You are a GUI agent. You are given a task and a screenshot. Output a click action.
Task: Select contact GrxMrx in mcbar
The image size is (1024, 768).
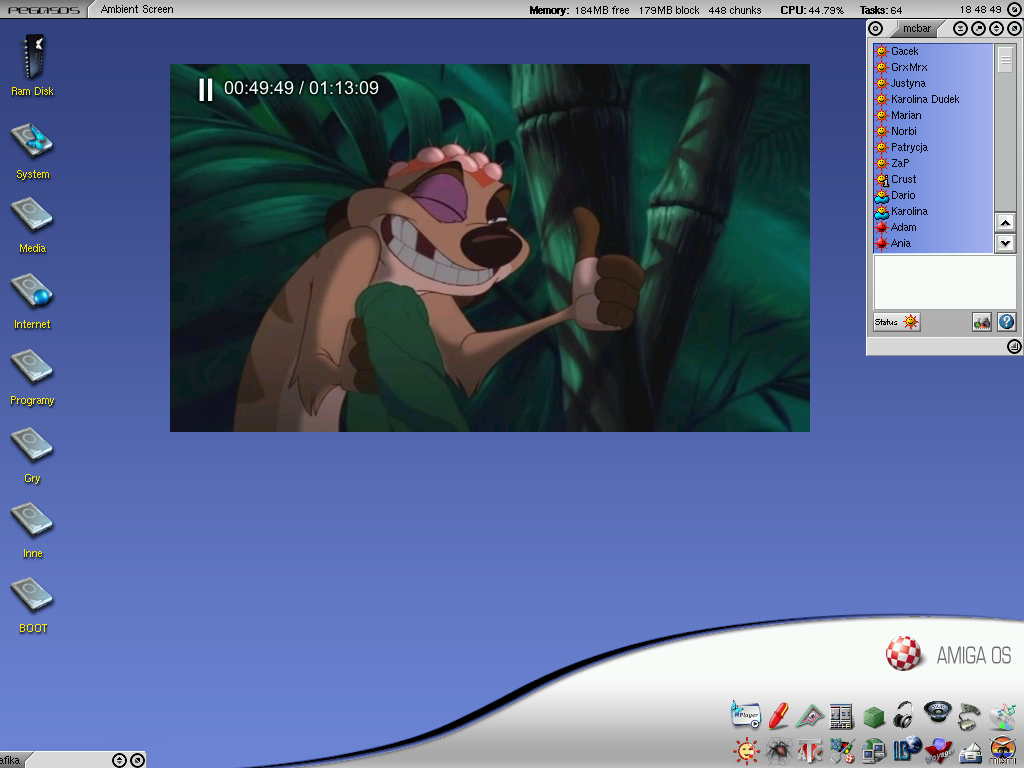click(933, 67)
